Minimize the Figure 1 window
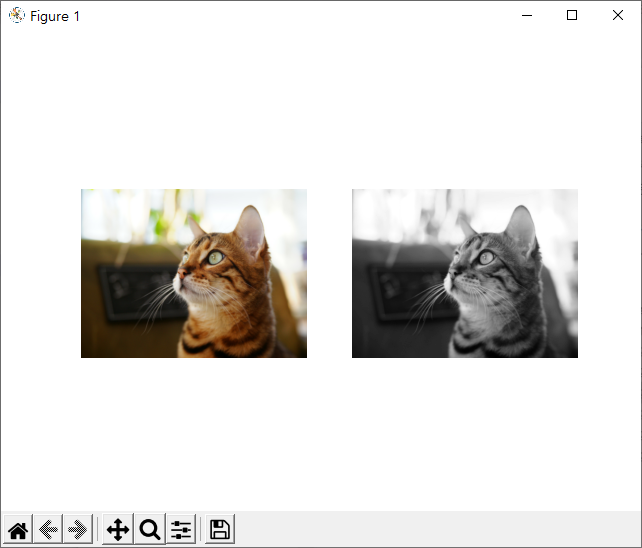The image size is (642, 548). click(x=527, y=16)
